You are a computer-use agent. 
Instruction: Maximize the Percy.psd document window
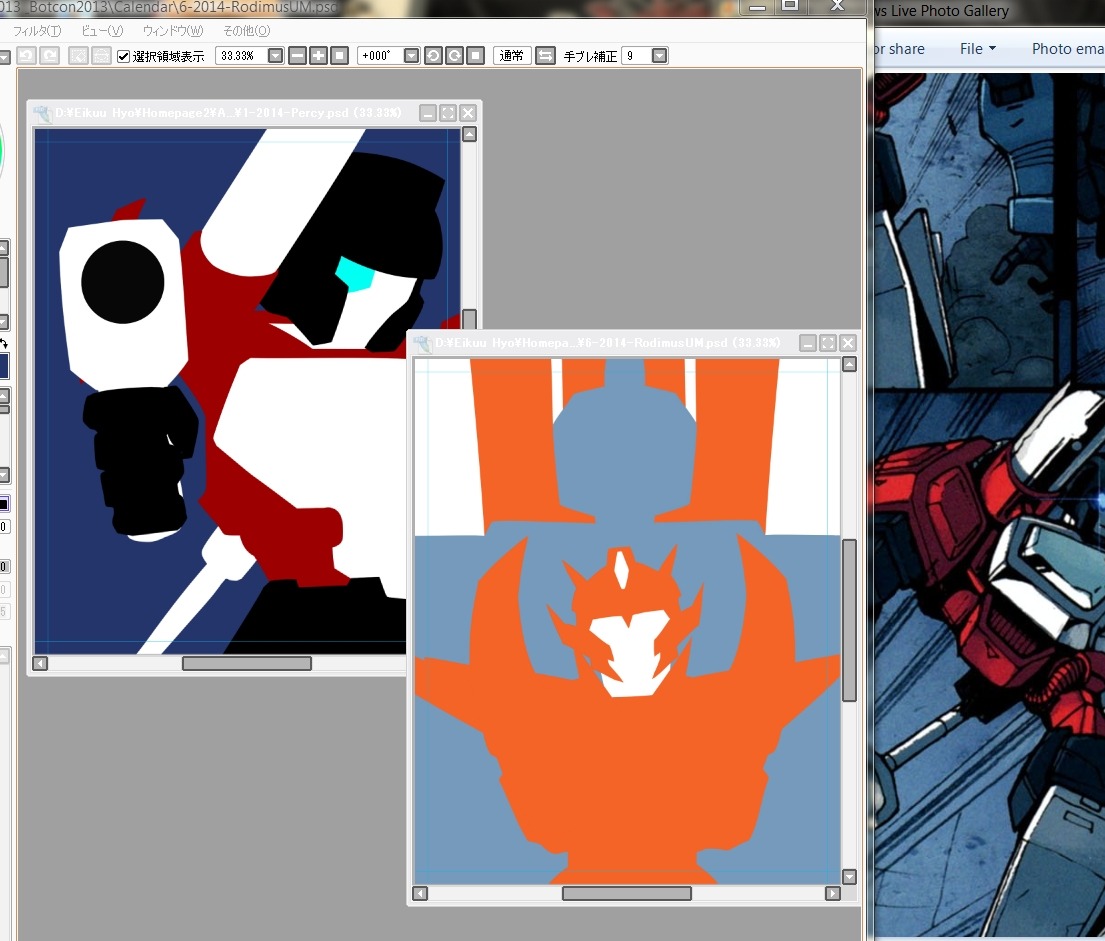pyautogui.click(x=448, y=113)
